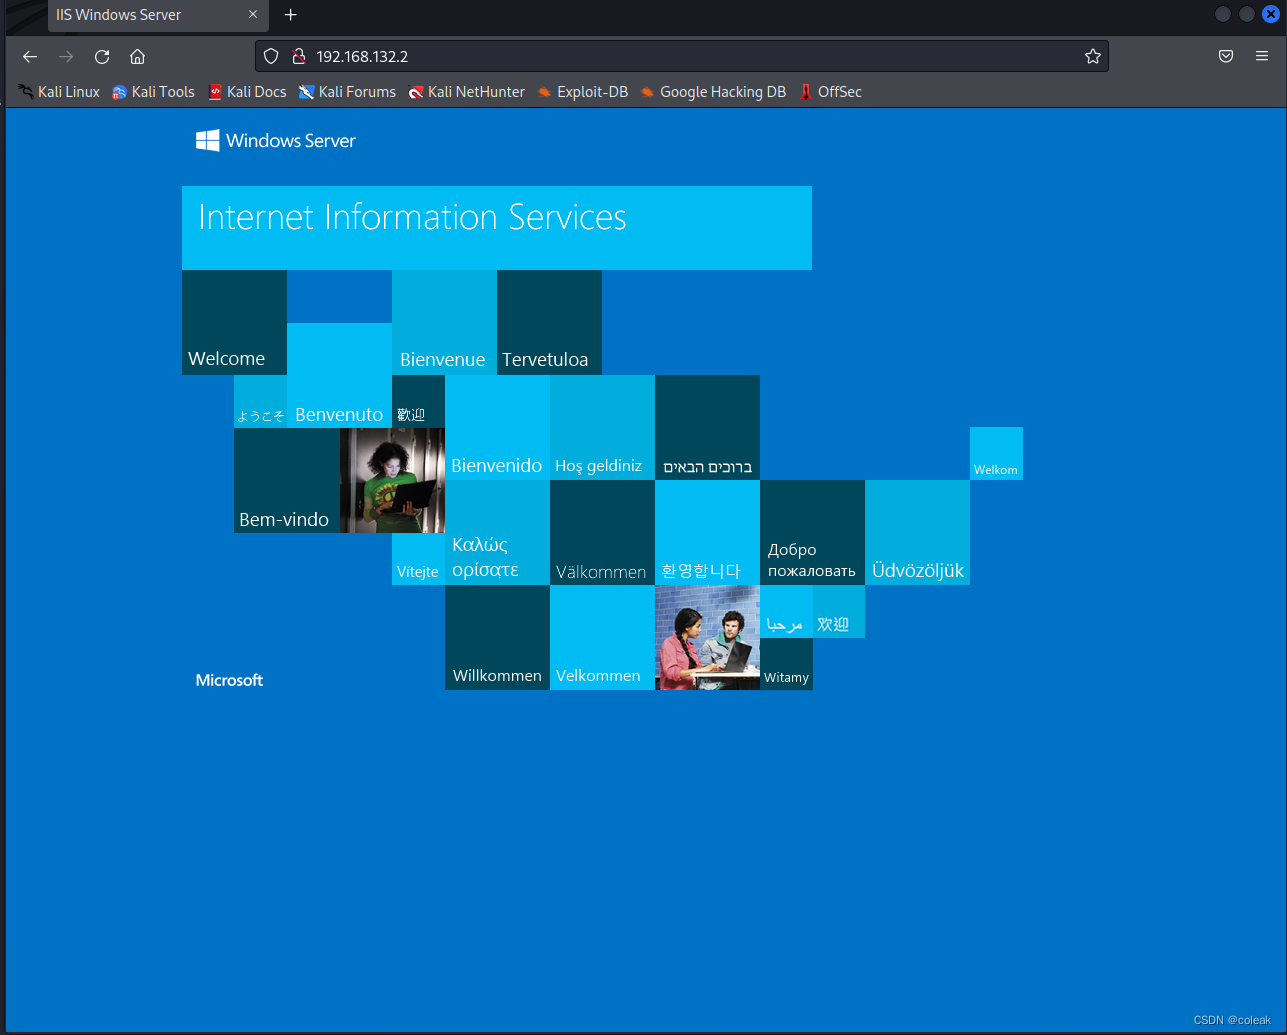Close the IIS Windows Server tab
1287x1035 pixels.
pyautogui.click(x=253, y=15)
